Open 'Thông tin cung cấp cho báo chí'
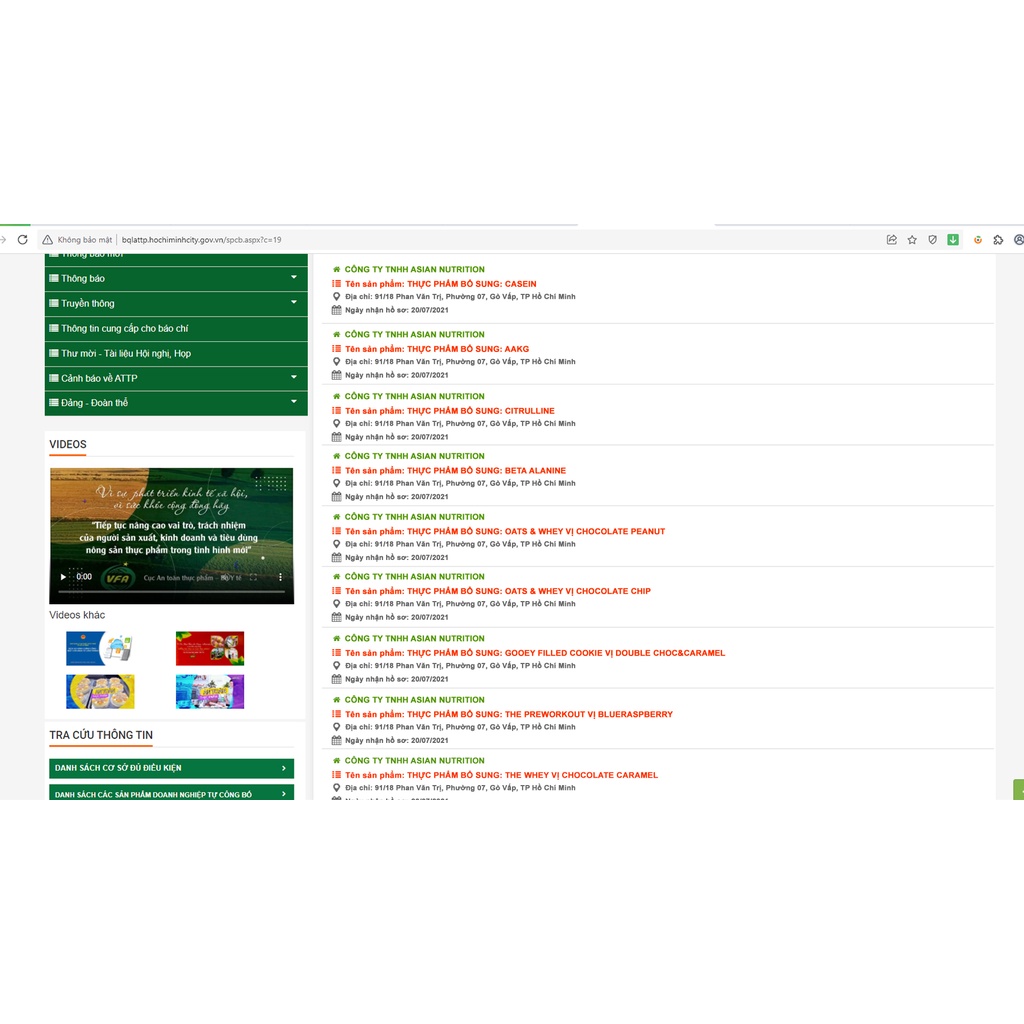This screenshot has width=1024, height=1024. coord(176,328)
